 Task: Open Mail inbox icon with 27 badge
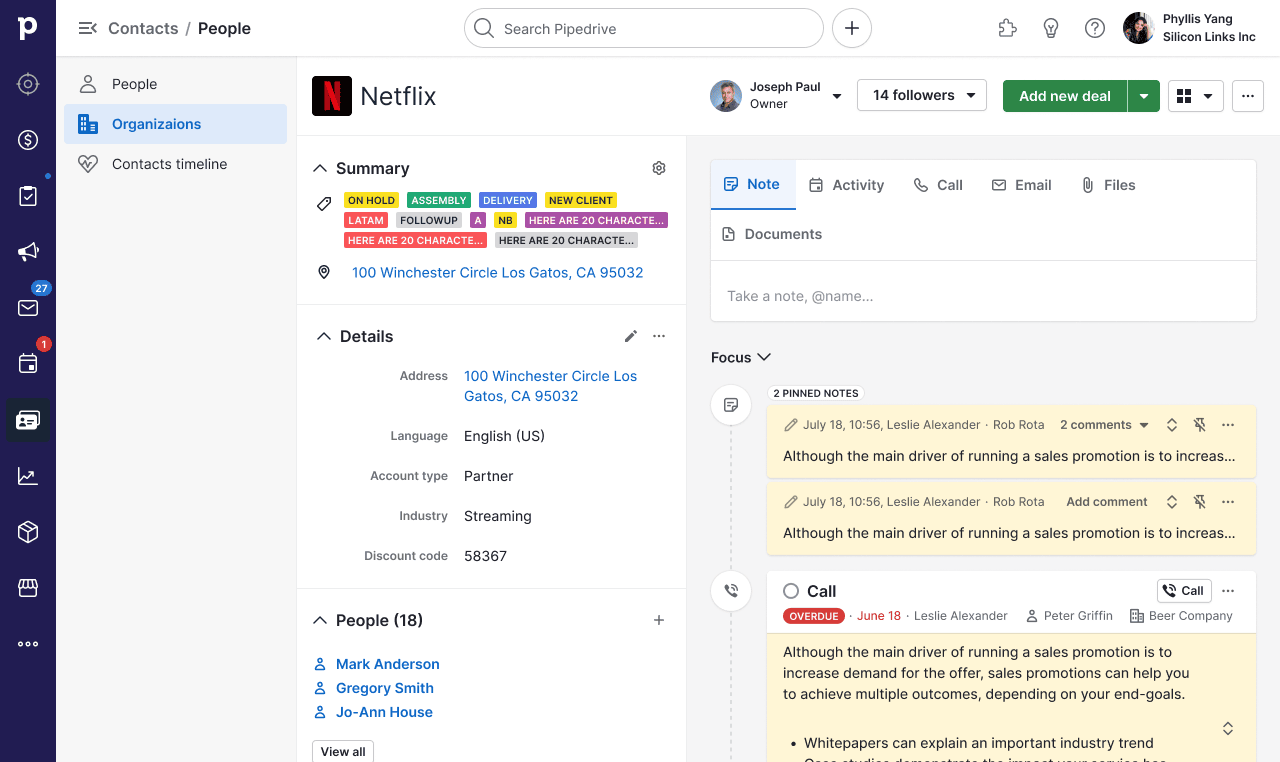pos(28,308)
